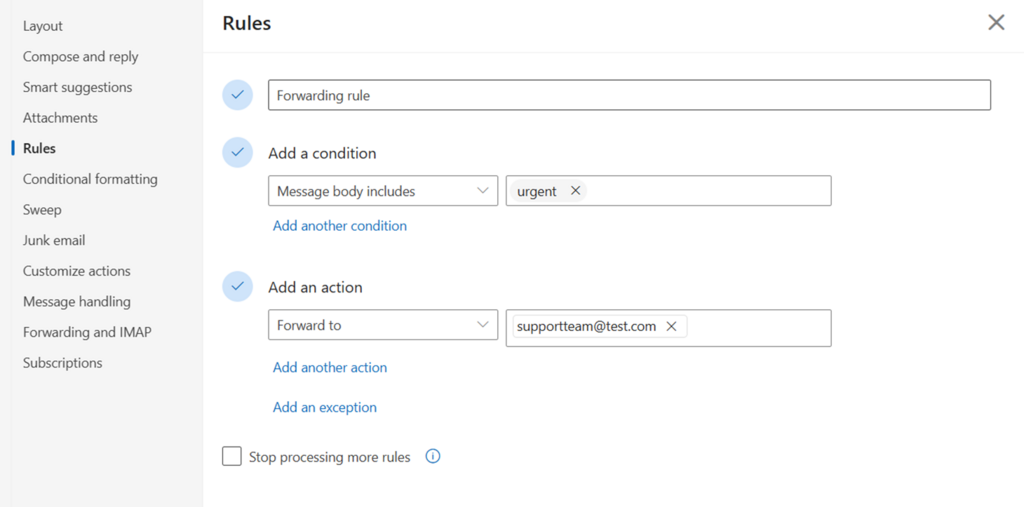Click the info icon beside Stop processing
Screen dimensions: 1024x507
(433, 457)
